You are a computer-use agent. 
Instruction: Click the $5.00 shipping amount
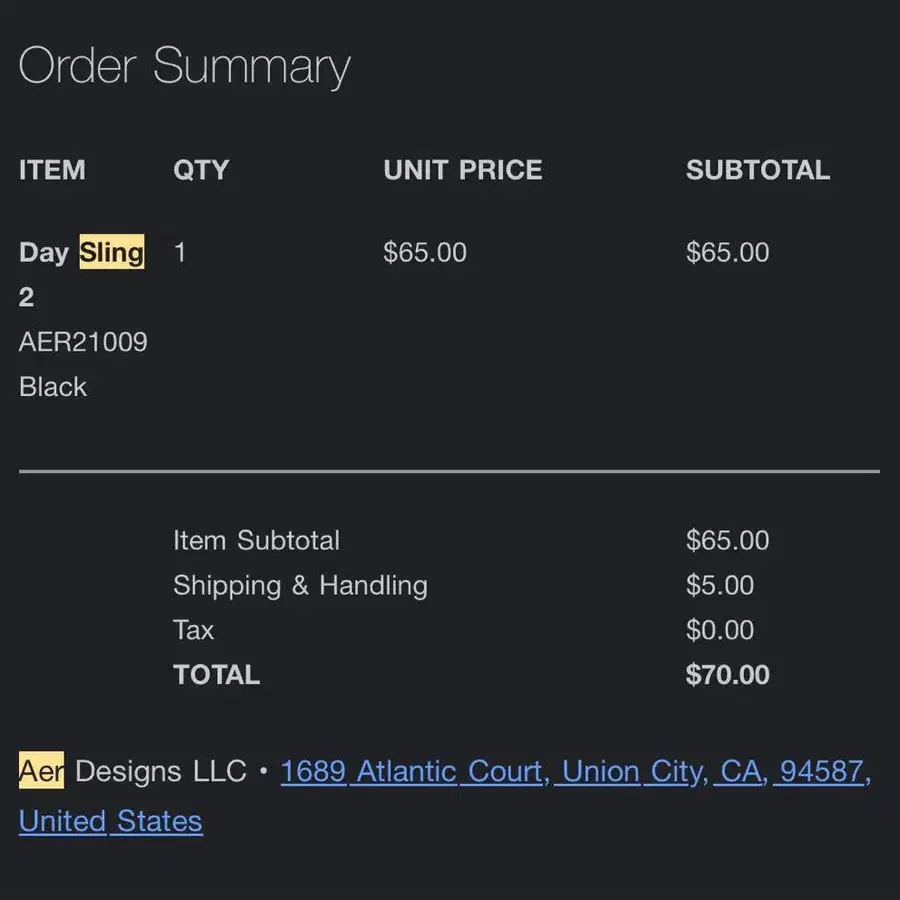click(720, 585)
